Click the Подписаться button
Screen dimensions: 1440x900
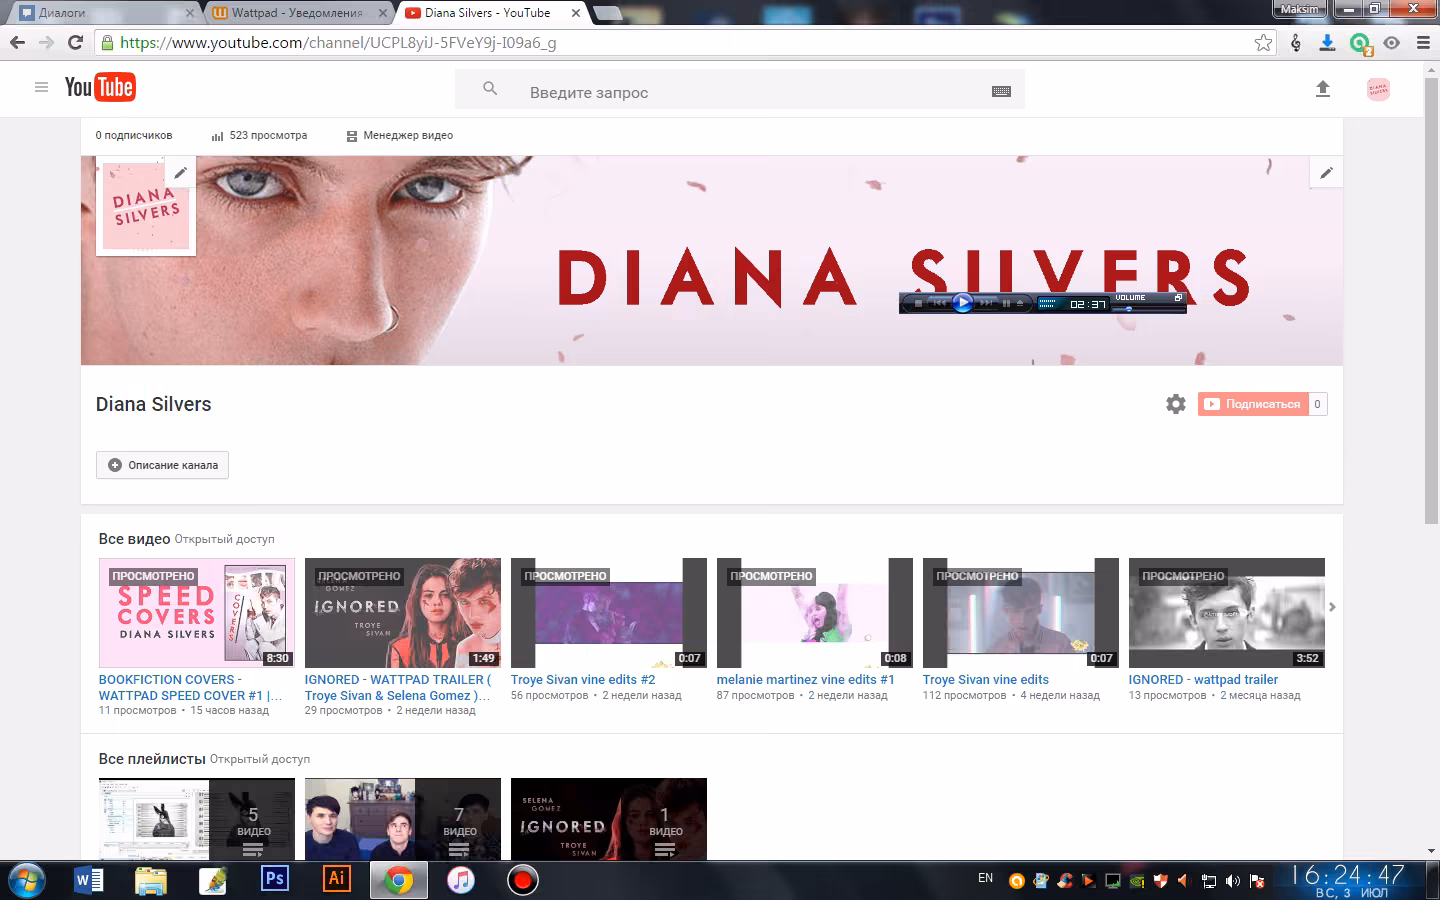(x=1253, y=404)
